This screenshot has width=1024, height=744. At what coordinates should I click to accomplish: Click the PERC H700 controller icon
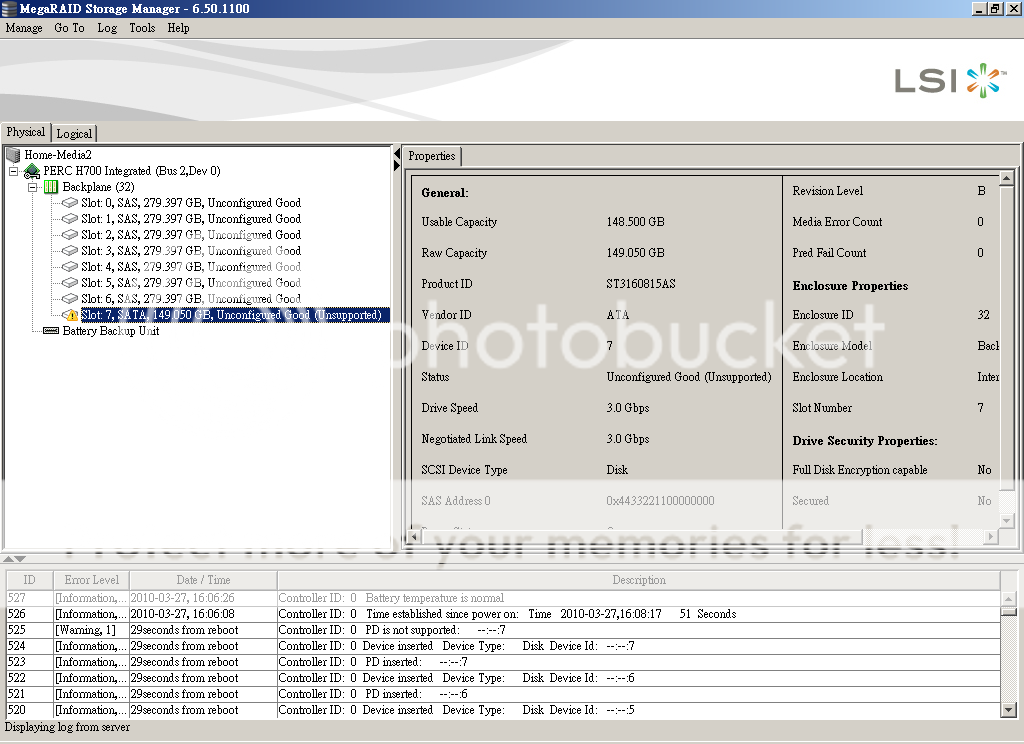pos(32,171)
